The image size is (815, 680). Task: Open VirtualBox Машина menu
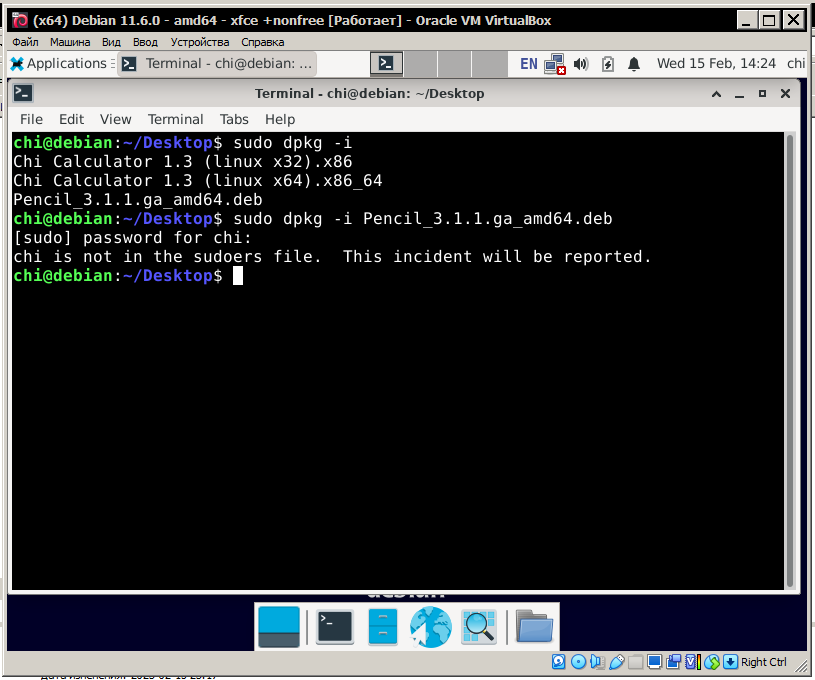pos(70,42)
